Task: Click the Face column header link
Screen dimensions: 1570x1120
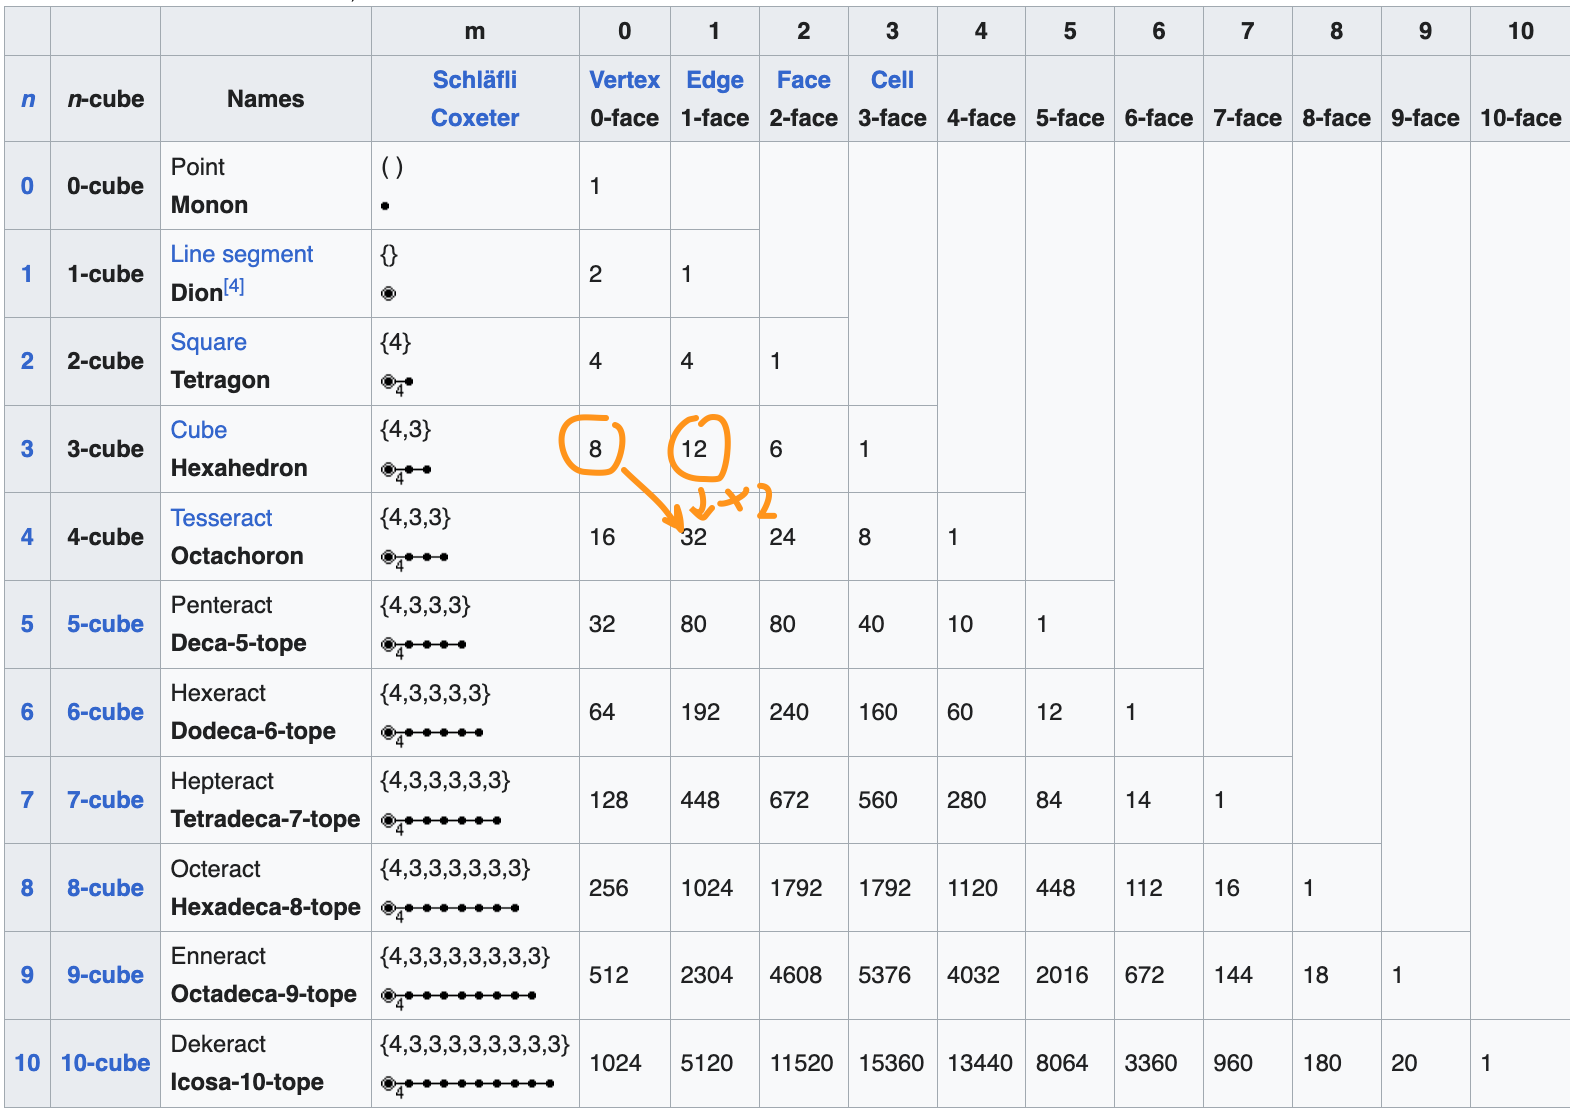Action: point(803,80)
